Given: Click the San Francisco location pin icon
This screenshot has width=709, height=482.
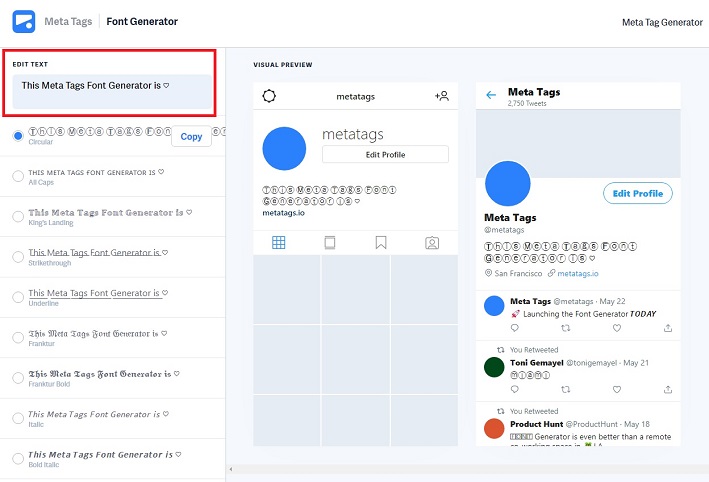Looking at the screenshot, I should tap(488, 273).
